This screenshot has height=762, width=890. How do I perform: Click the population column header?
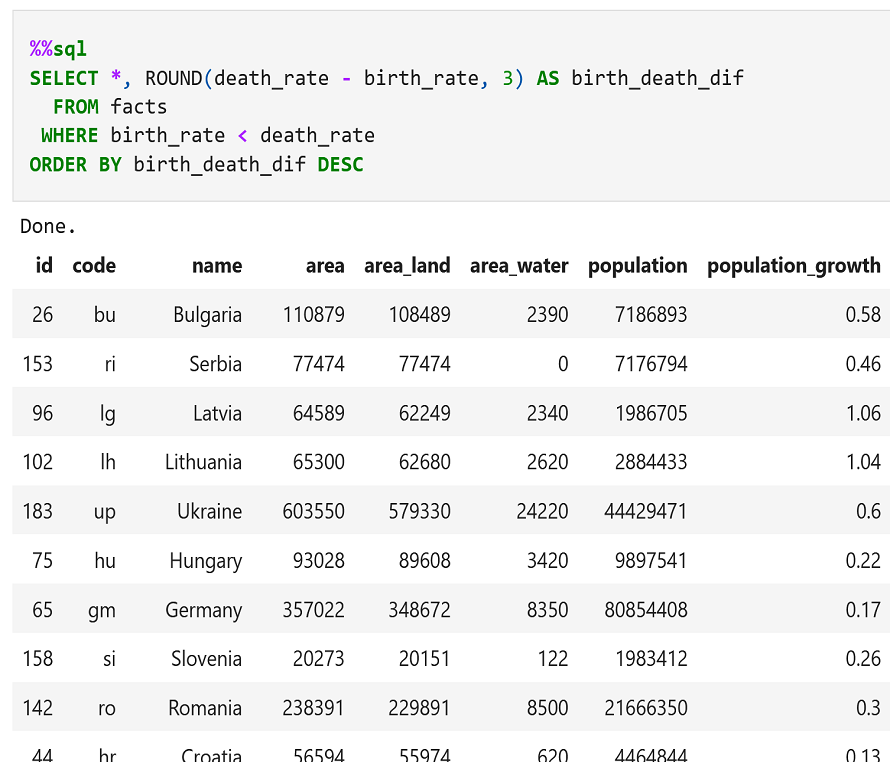point(637,265)
